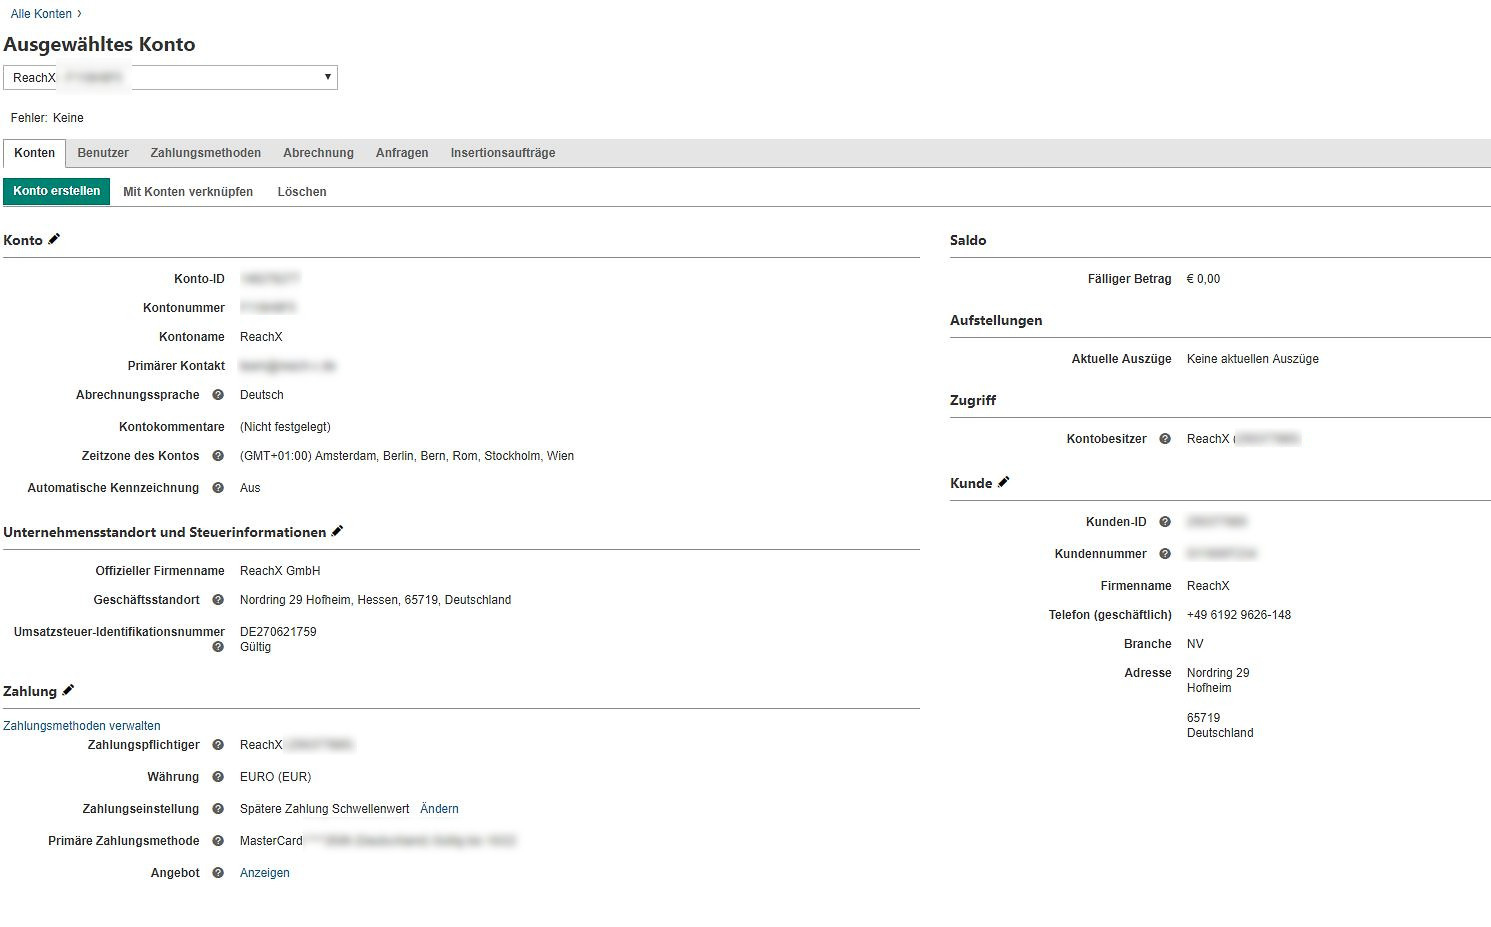This screenshot has height=927, width=1491.
Task: Select the VAT number DE270621759
Action: click(x=278, y=632)
